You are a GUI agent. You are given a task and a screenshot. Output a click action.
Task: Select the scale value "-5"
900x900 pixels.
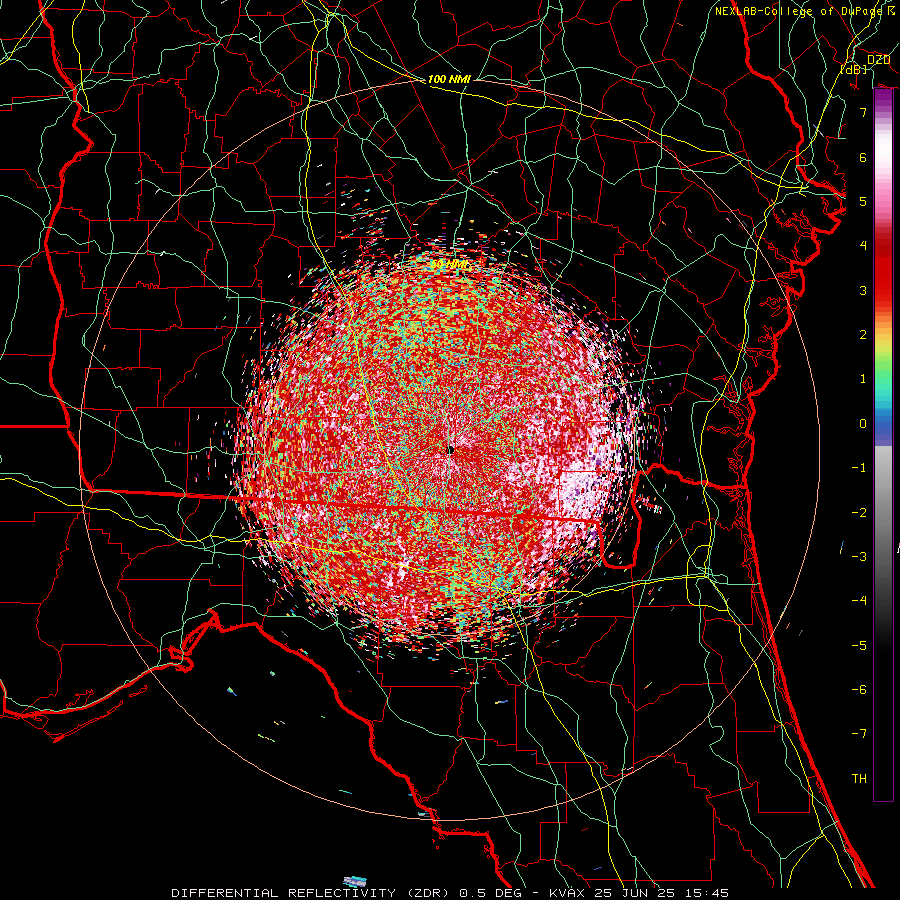859,645
